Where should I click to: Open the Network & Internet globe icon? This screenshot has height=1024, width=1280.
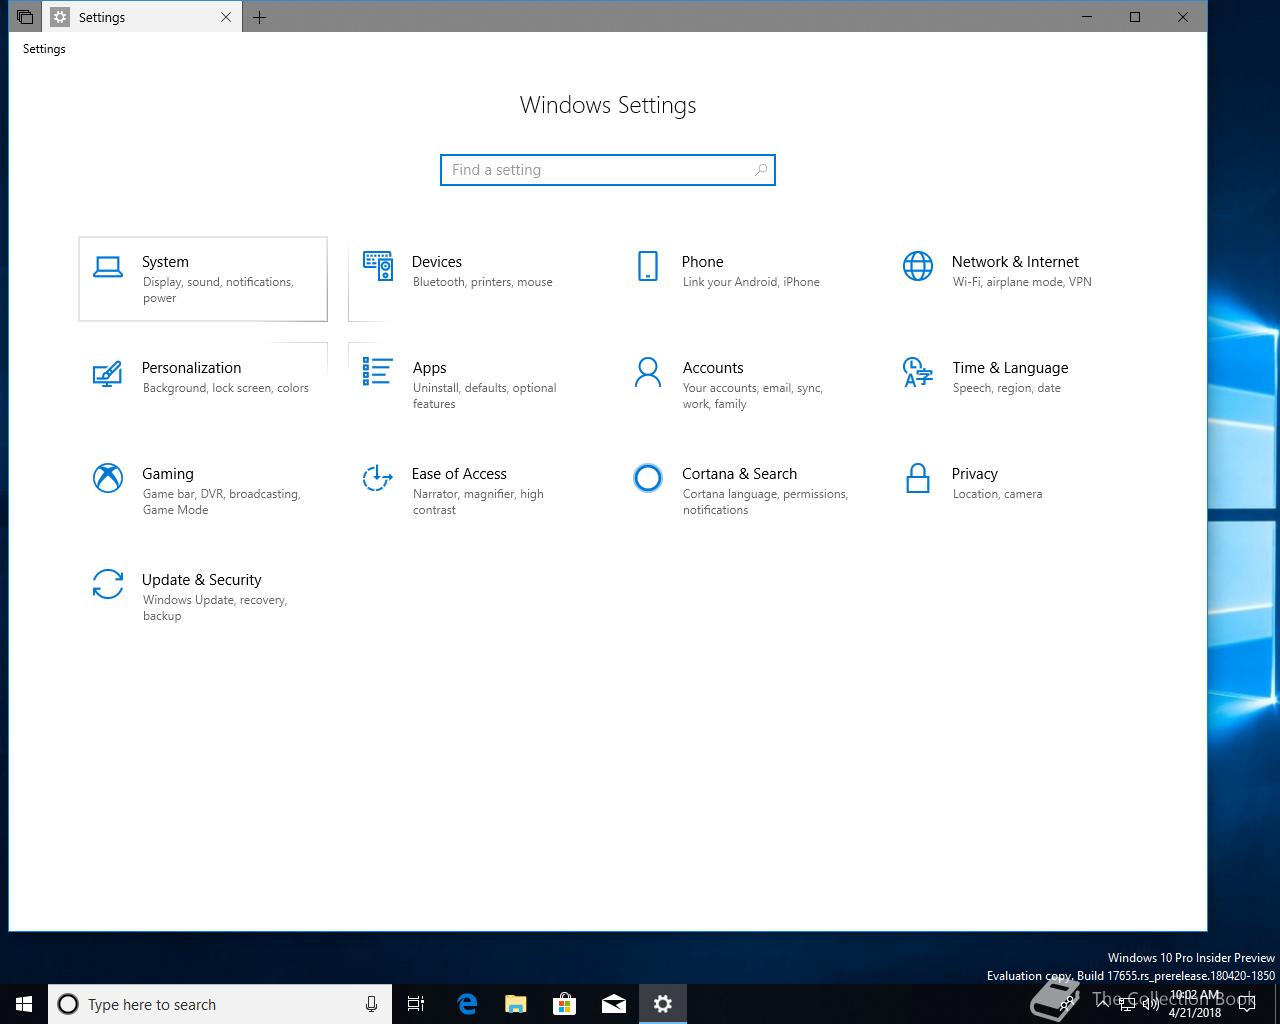(x=918, y=266)
